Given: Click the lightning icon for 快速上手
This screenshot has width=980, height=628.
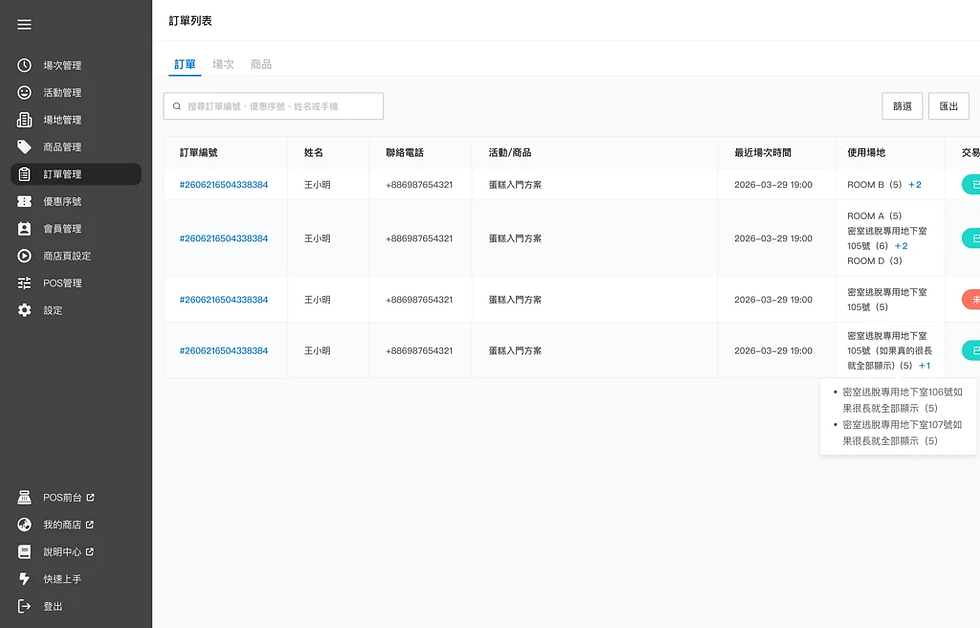Looking at the screenshot, I should pos(24,579).
